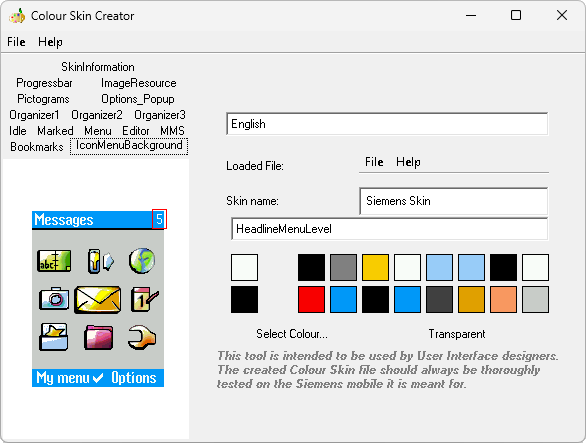This screenshot has width=586, height=443.
Task: Select the IconMenuBackground tab
Action: pyautogui.click(x=129, y=146)
